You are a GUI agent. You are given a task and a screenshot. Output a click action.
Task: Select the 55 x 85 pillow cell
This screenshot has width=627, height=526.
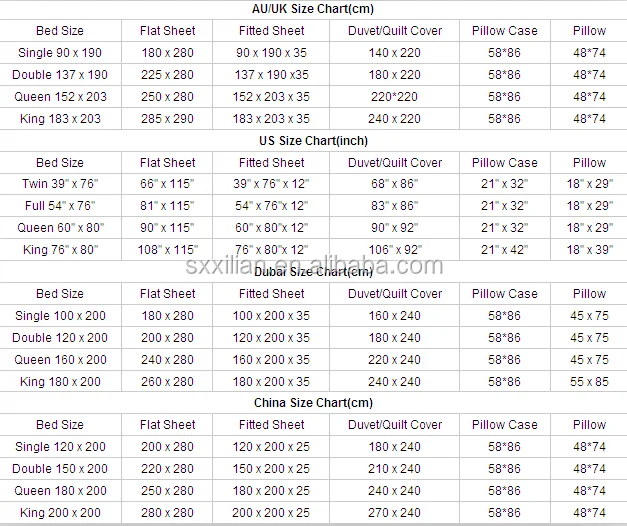point(589,382)
